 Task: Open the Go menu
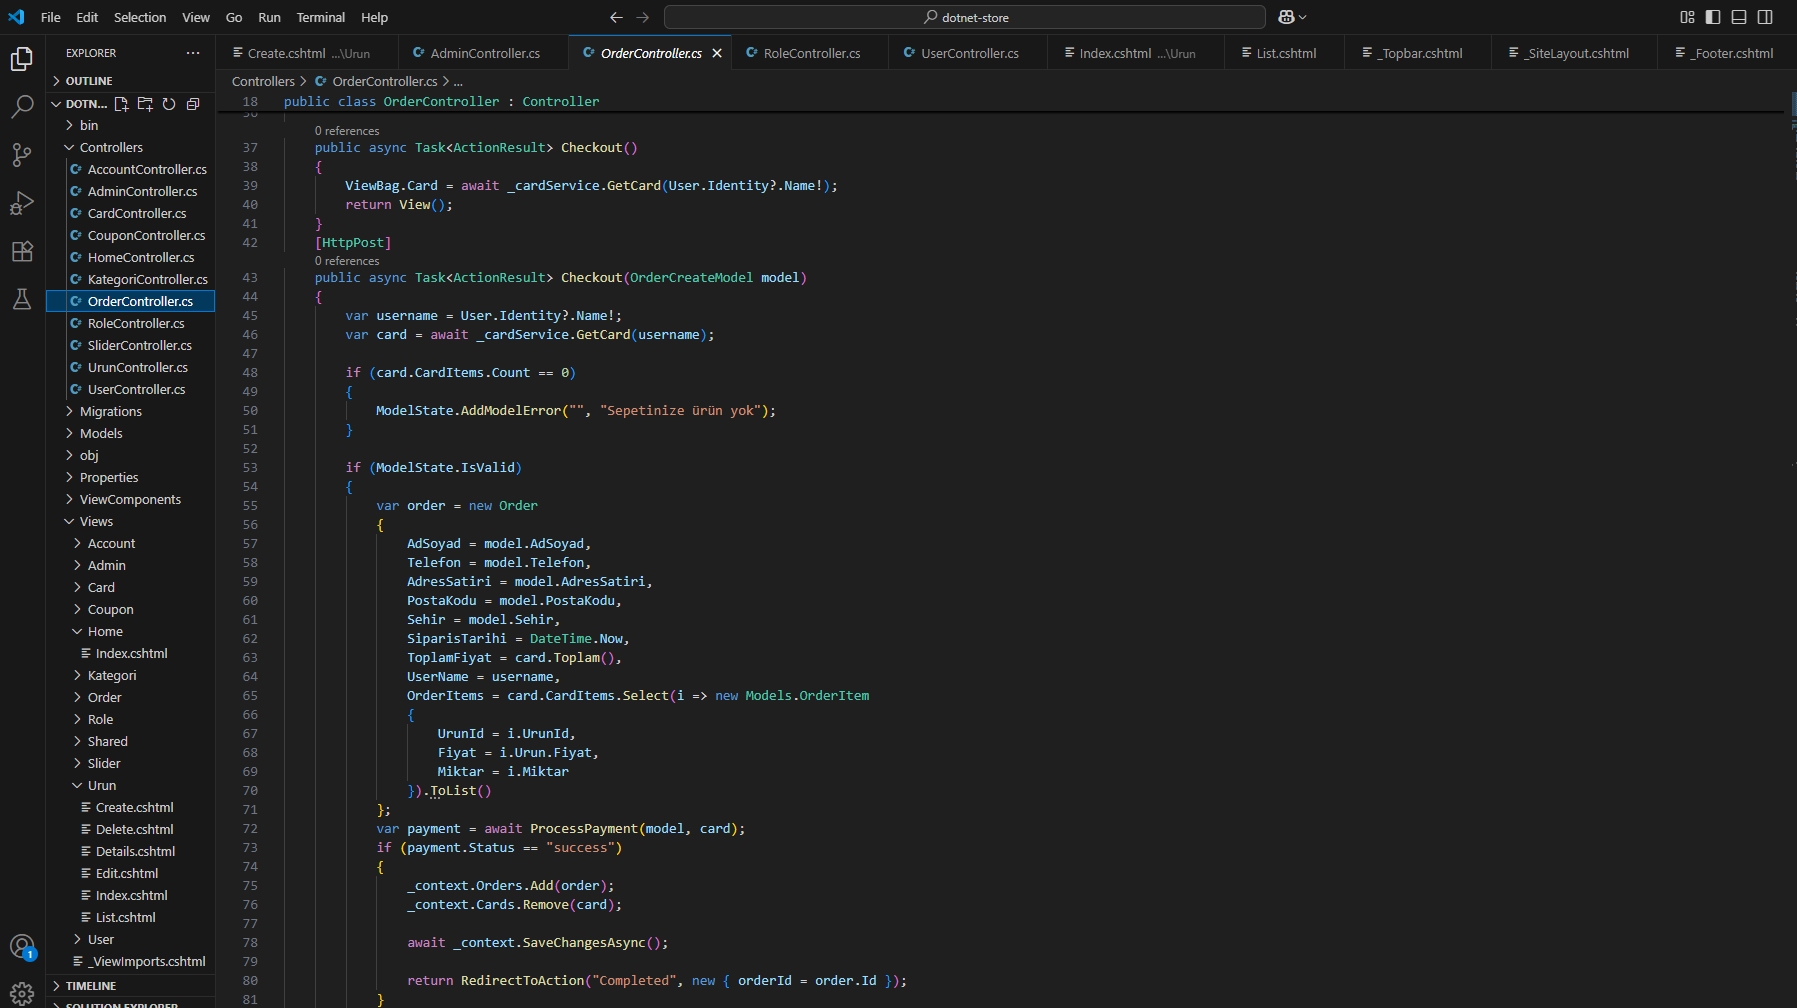[234, 17]
